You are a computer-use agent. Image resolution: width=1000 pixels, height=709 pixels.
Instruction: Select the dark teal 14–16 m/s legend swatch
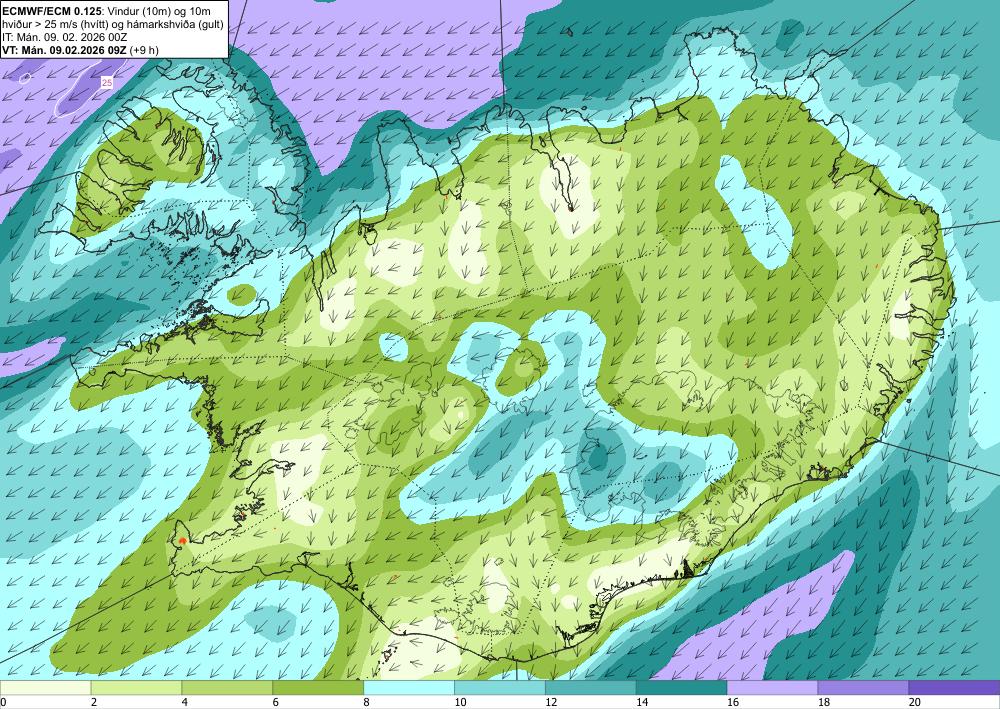[x=682, y=687]
